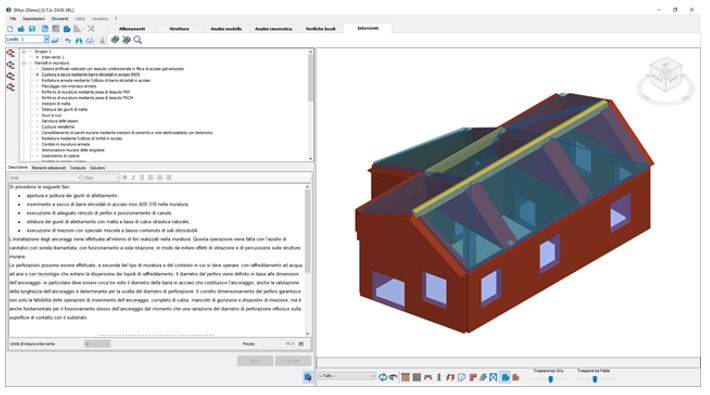Click the brown textured wall display icon

pyautogui.click(x=405, y=377)
